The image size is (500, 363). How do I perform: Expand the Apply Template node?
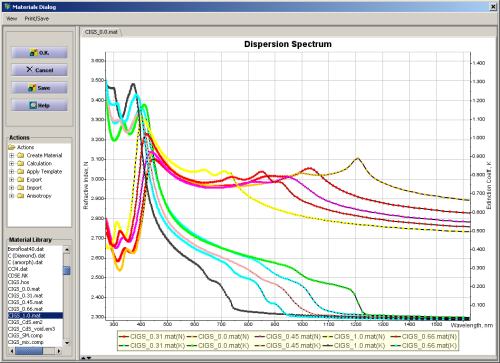tap(12, 172)
